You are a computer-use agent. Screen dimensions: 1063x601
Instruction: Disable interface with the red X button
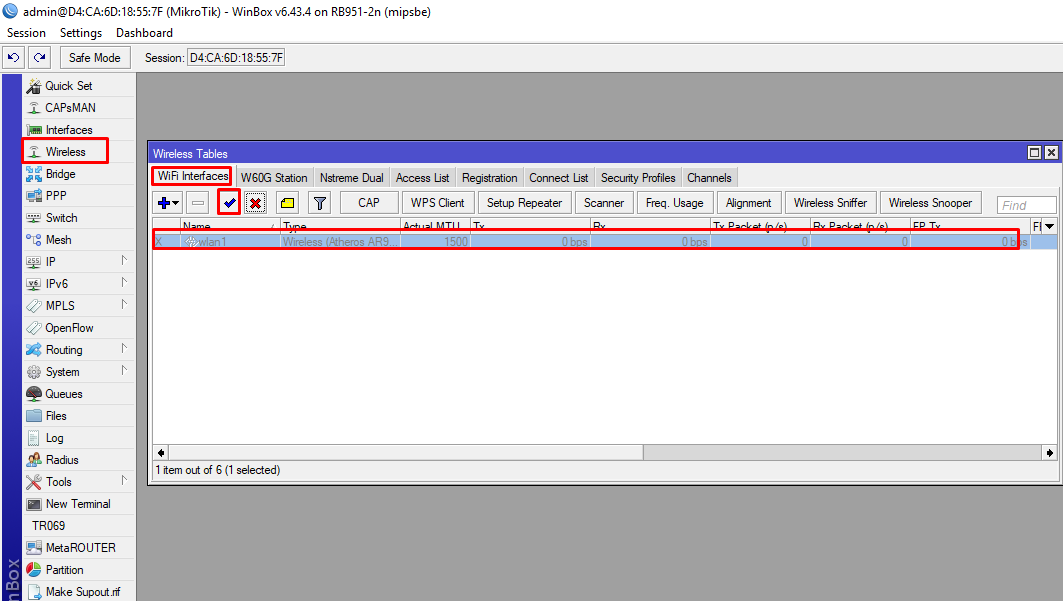tap(255, 203)
